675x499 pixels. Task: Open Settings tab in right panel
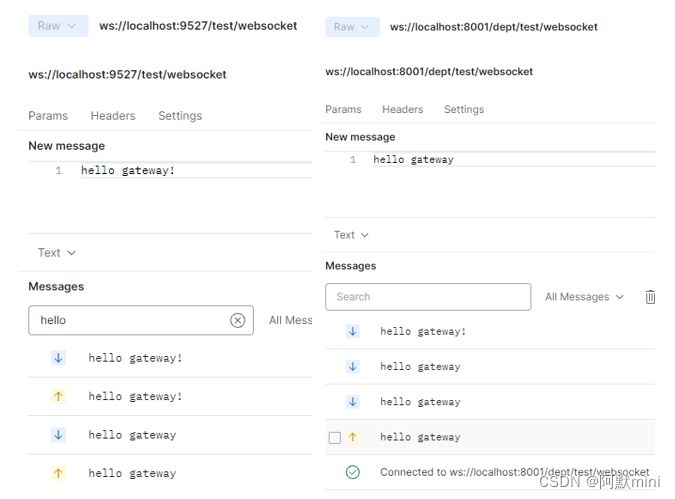pos(464,109)
